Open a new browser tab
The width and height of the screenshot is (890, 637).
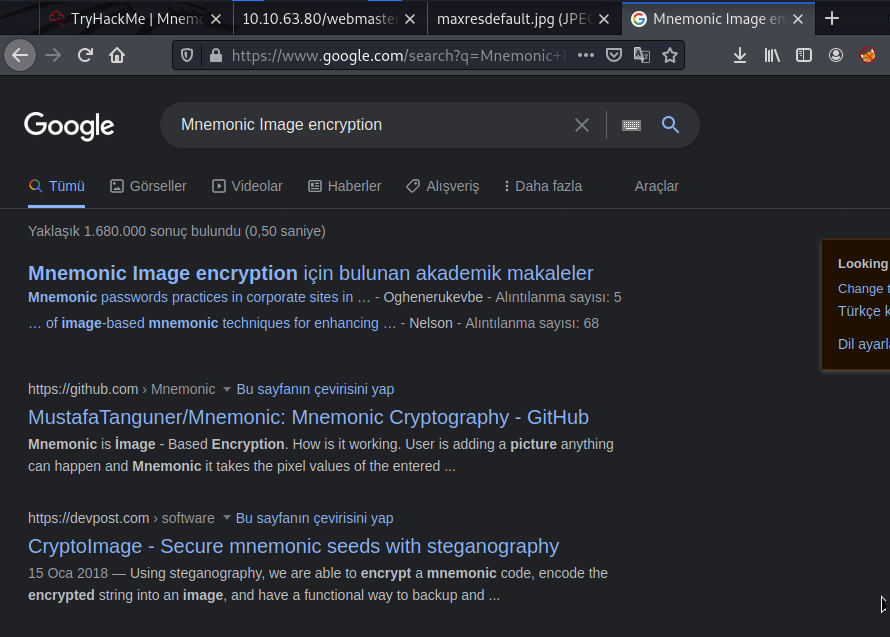832,19
